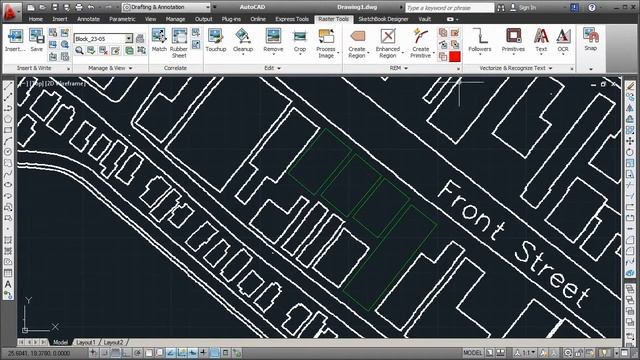Open the AutoCAD application menu button
This screenshot has height=360, width=640.
pyautogui.click(x=11, y=11)
